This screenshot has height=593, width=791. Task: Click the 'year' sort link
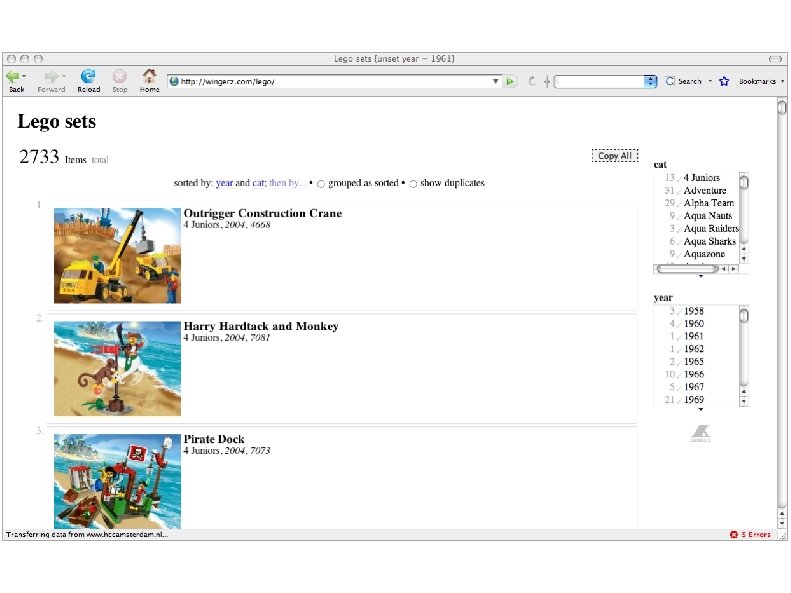tap(224, 183)
